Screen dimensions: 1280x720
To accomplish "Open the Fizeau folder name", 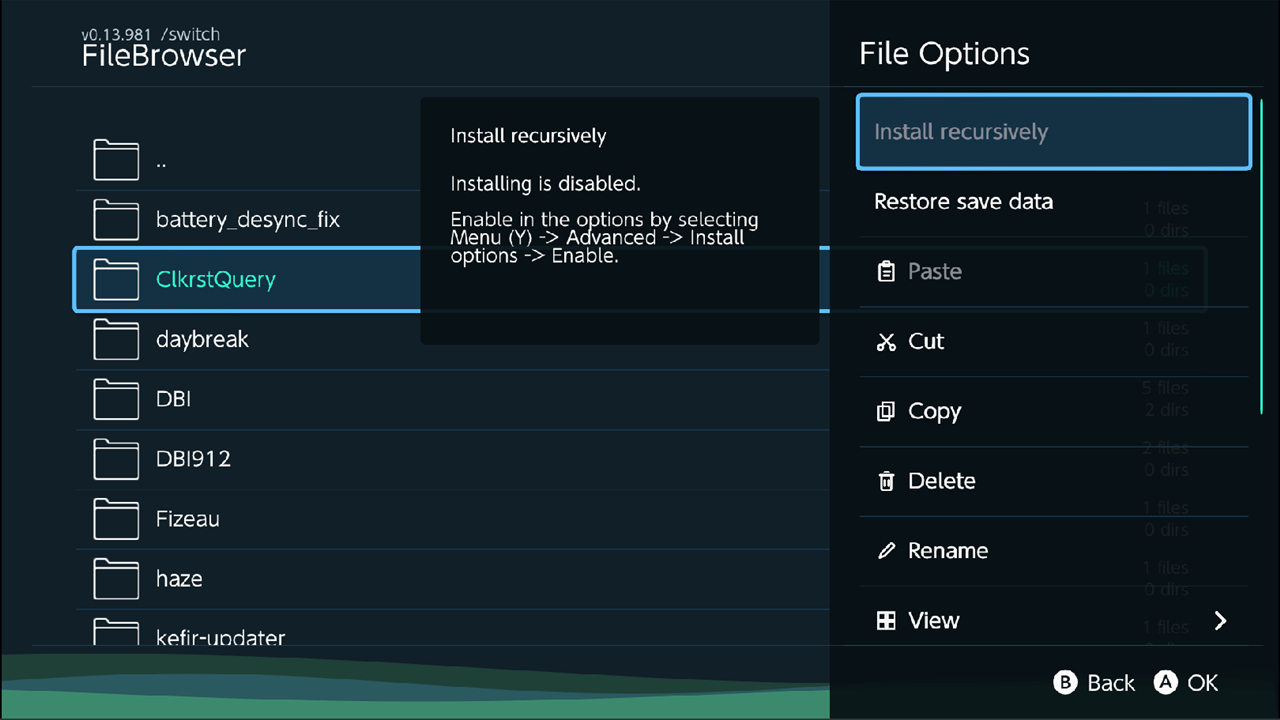I will click(x=188, y=519).
